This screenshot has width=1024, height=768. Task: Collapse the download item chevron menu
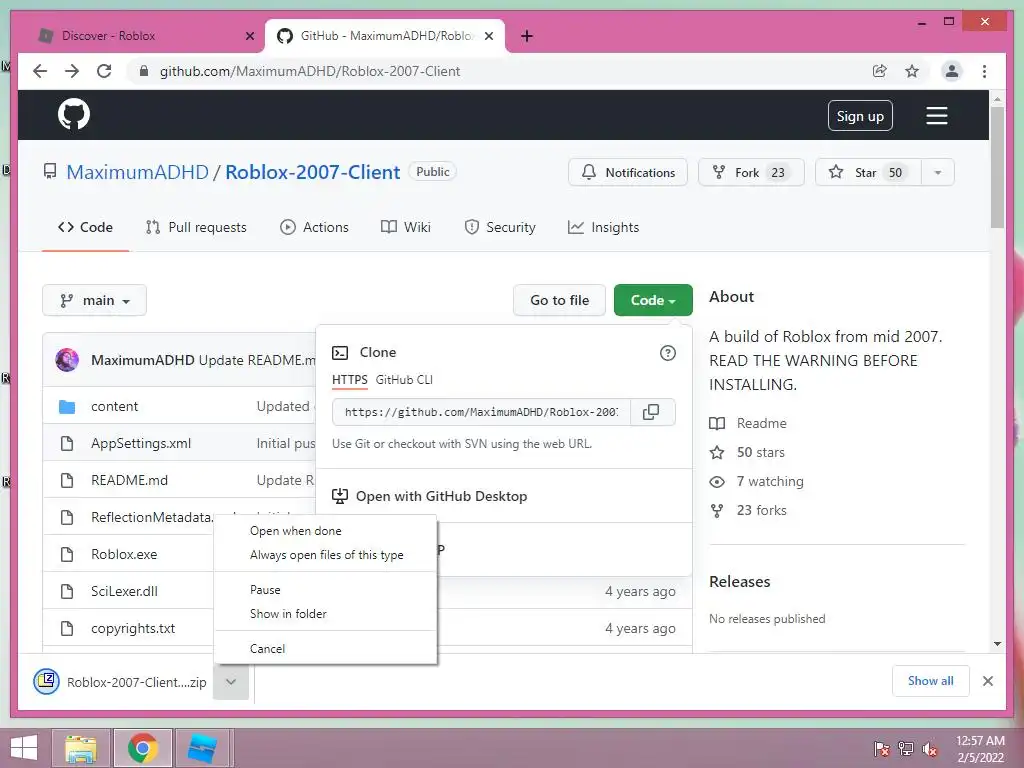pos(231,682)
